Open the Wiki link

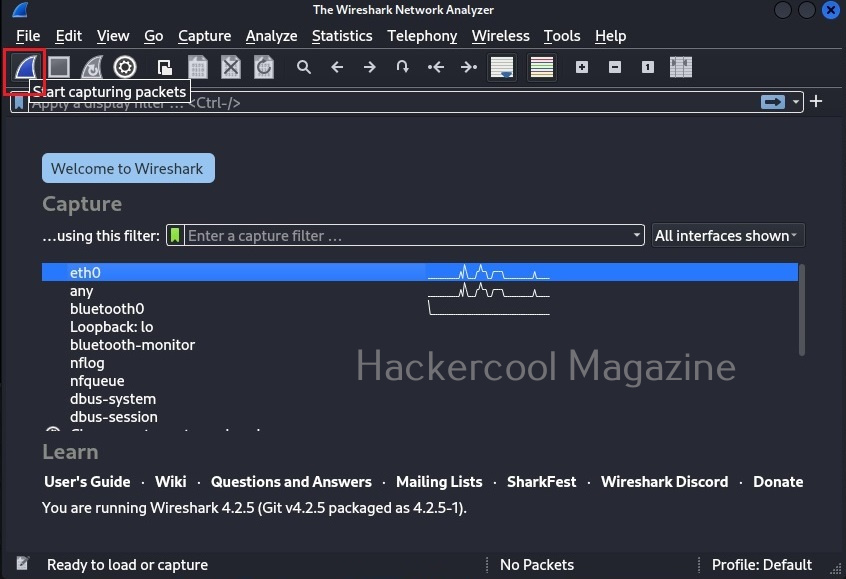170,481
